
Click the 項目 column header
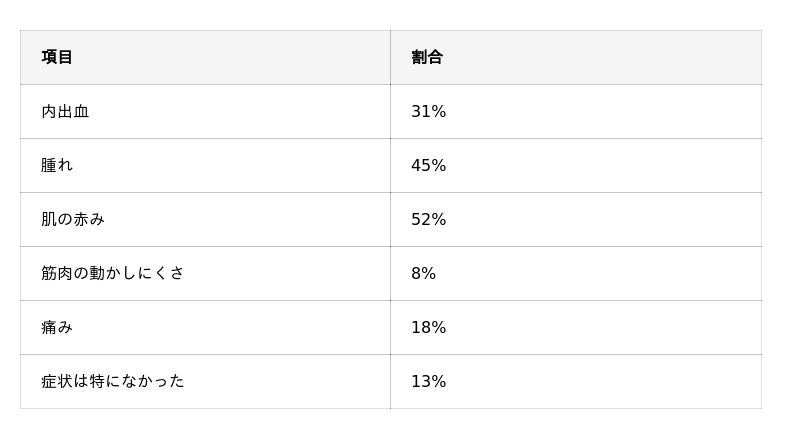coord(57,57)
